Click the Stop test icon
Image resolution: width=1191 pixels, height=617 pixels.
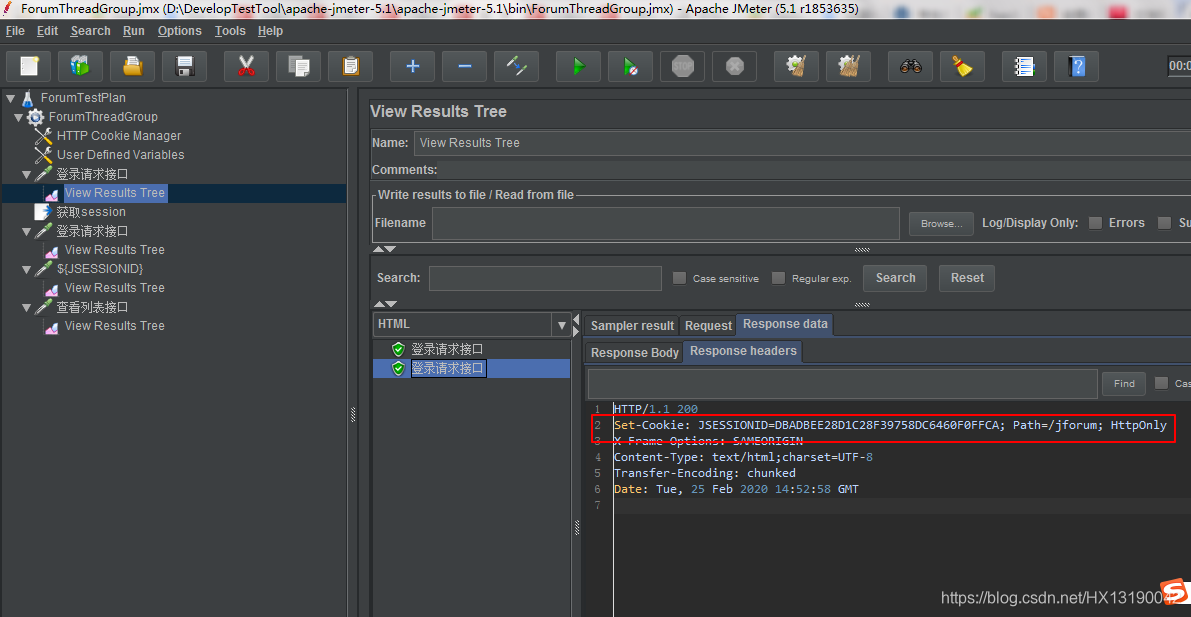pos(682,66)
